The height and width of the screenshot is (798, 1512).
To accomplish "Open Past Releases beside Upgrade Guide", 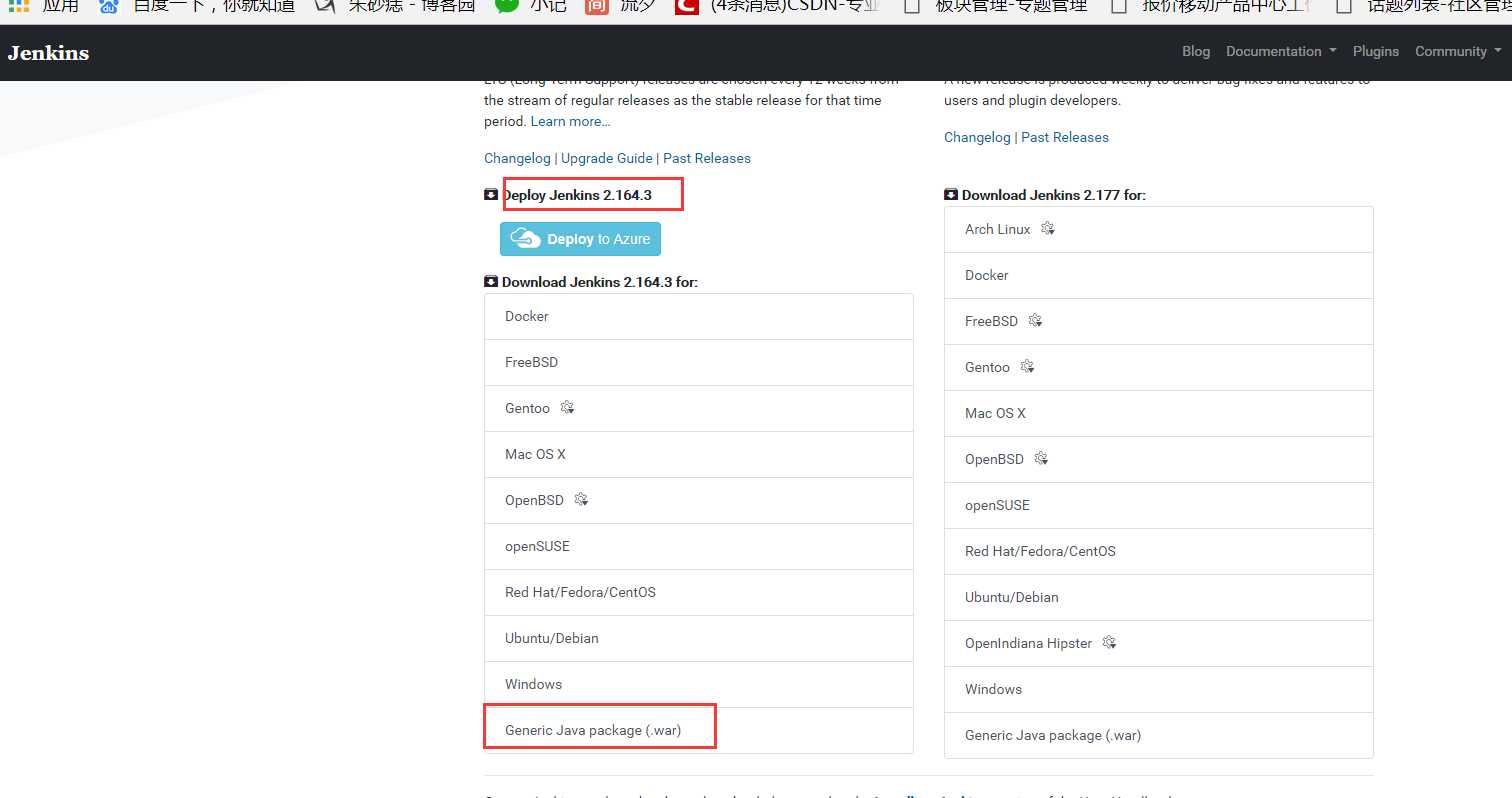I will pyautogui.click(x=707, y=158).
